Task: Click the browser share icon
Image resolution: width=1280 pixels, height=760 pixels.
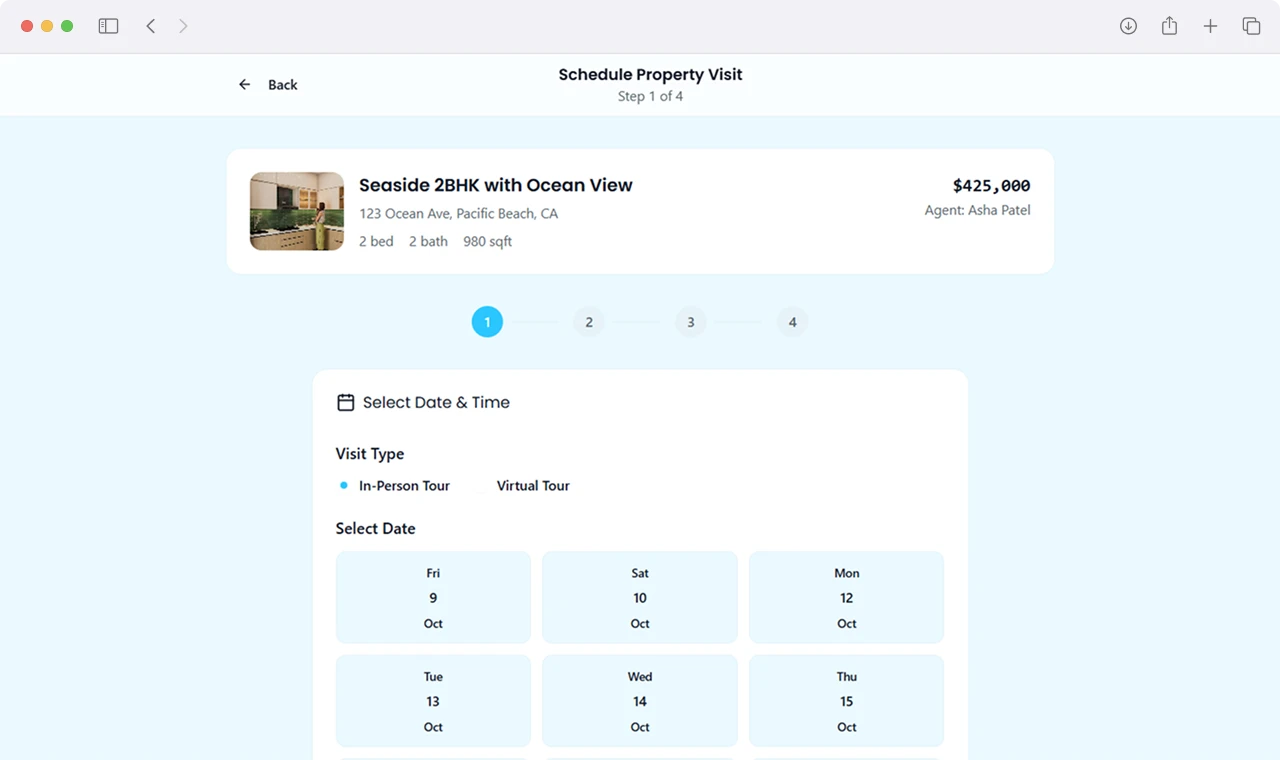Action: pyautogui.click(x=1169, y=26)
